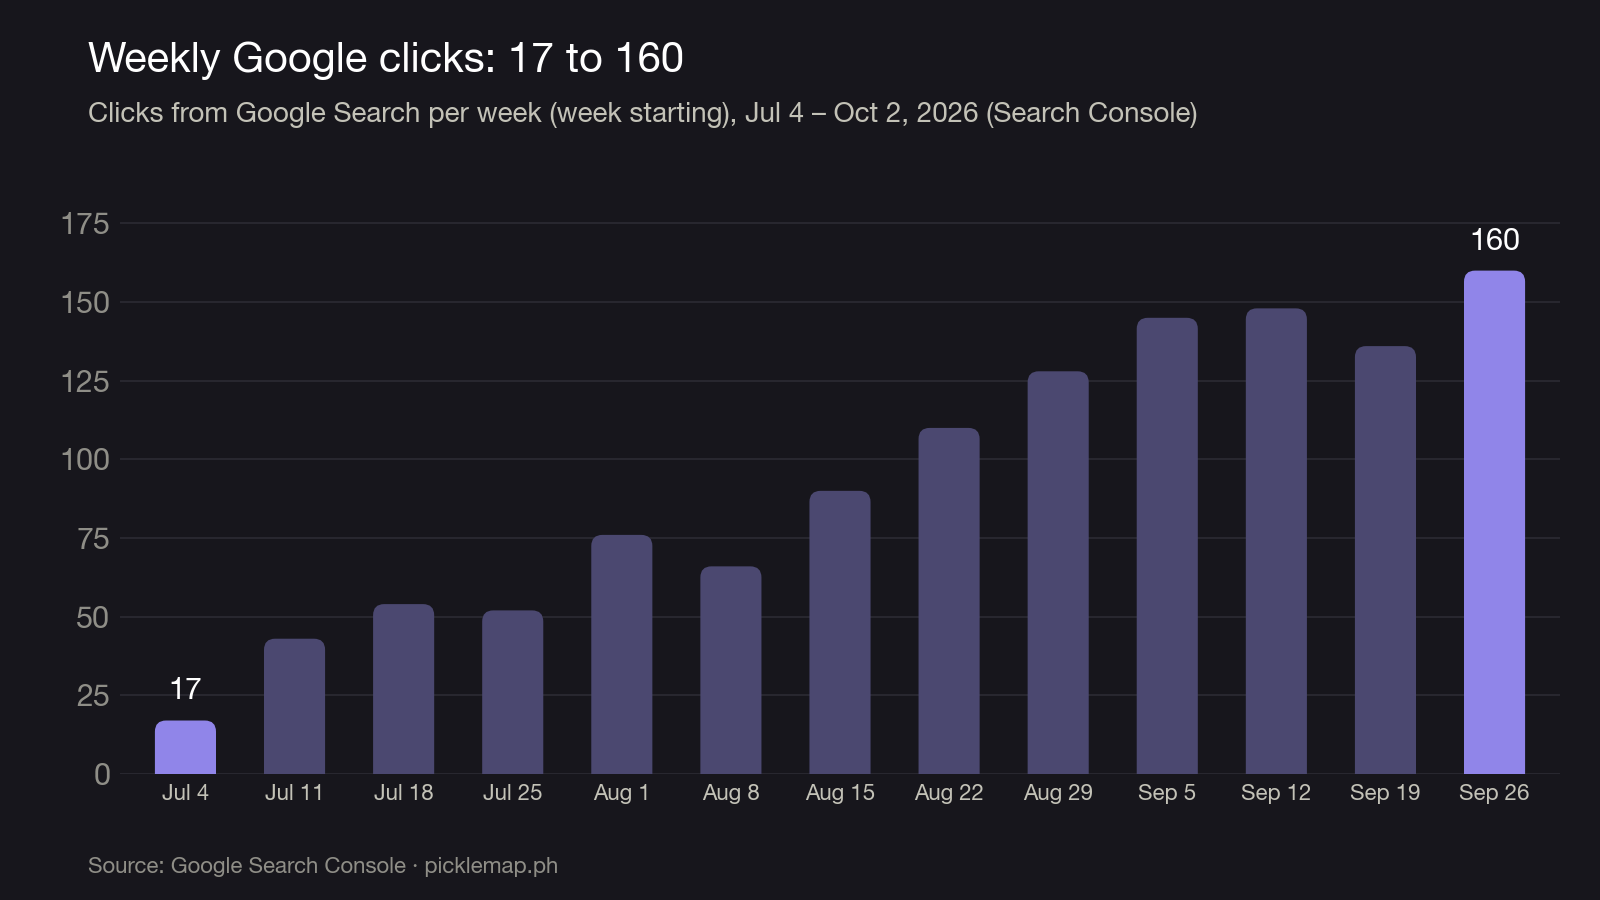This screenshot has height=900, width=1600.
Task: Select the "160" value above Sep 26 bar
Action: click(x=1495, y=240)
